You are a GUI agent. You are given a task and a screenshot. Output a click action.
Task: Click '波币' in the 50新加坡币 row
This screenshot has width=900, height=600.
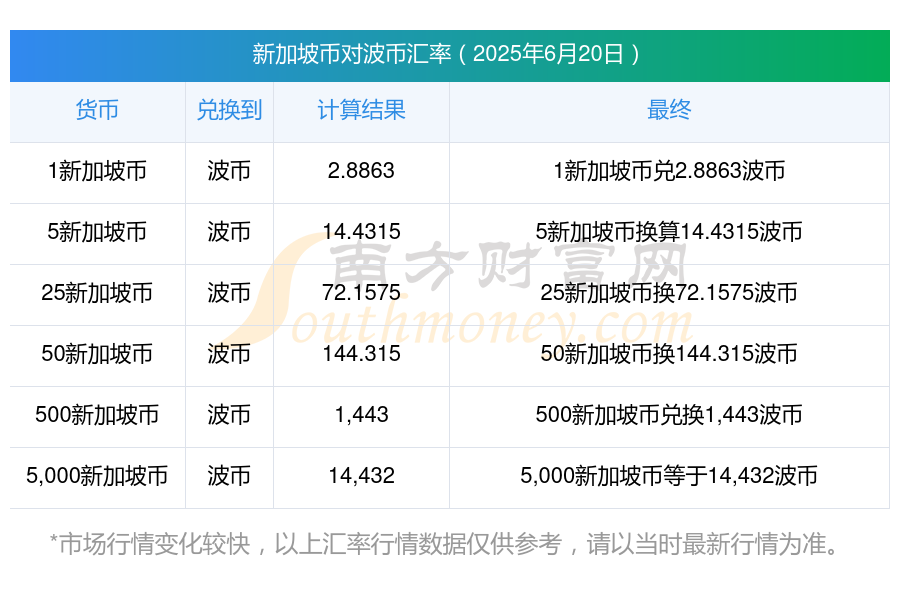[229, 354]
